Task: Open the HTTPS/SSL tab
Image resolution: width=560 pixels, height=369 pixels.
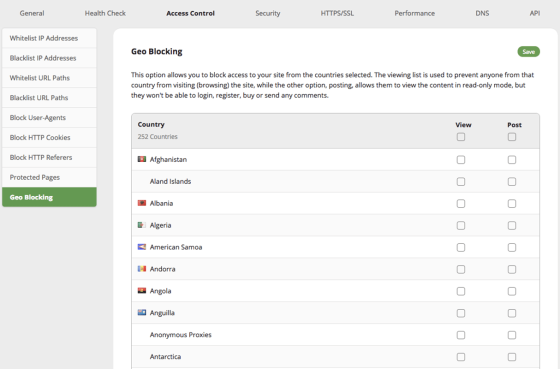Action: pyautogui.click(x=337, y=13)
